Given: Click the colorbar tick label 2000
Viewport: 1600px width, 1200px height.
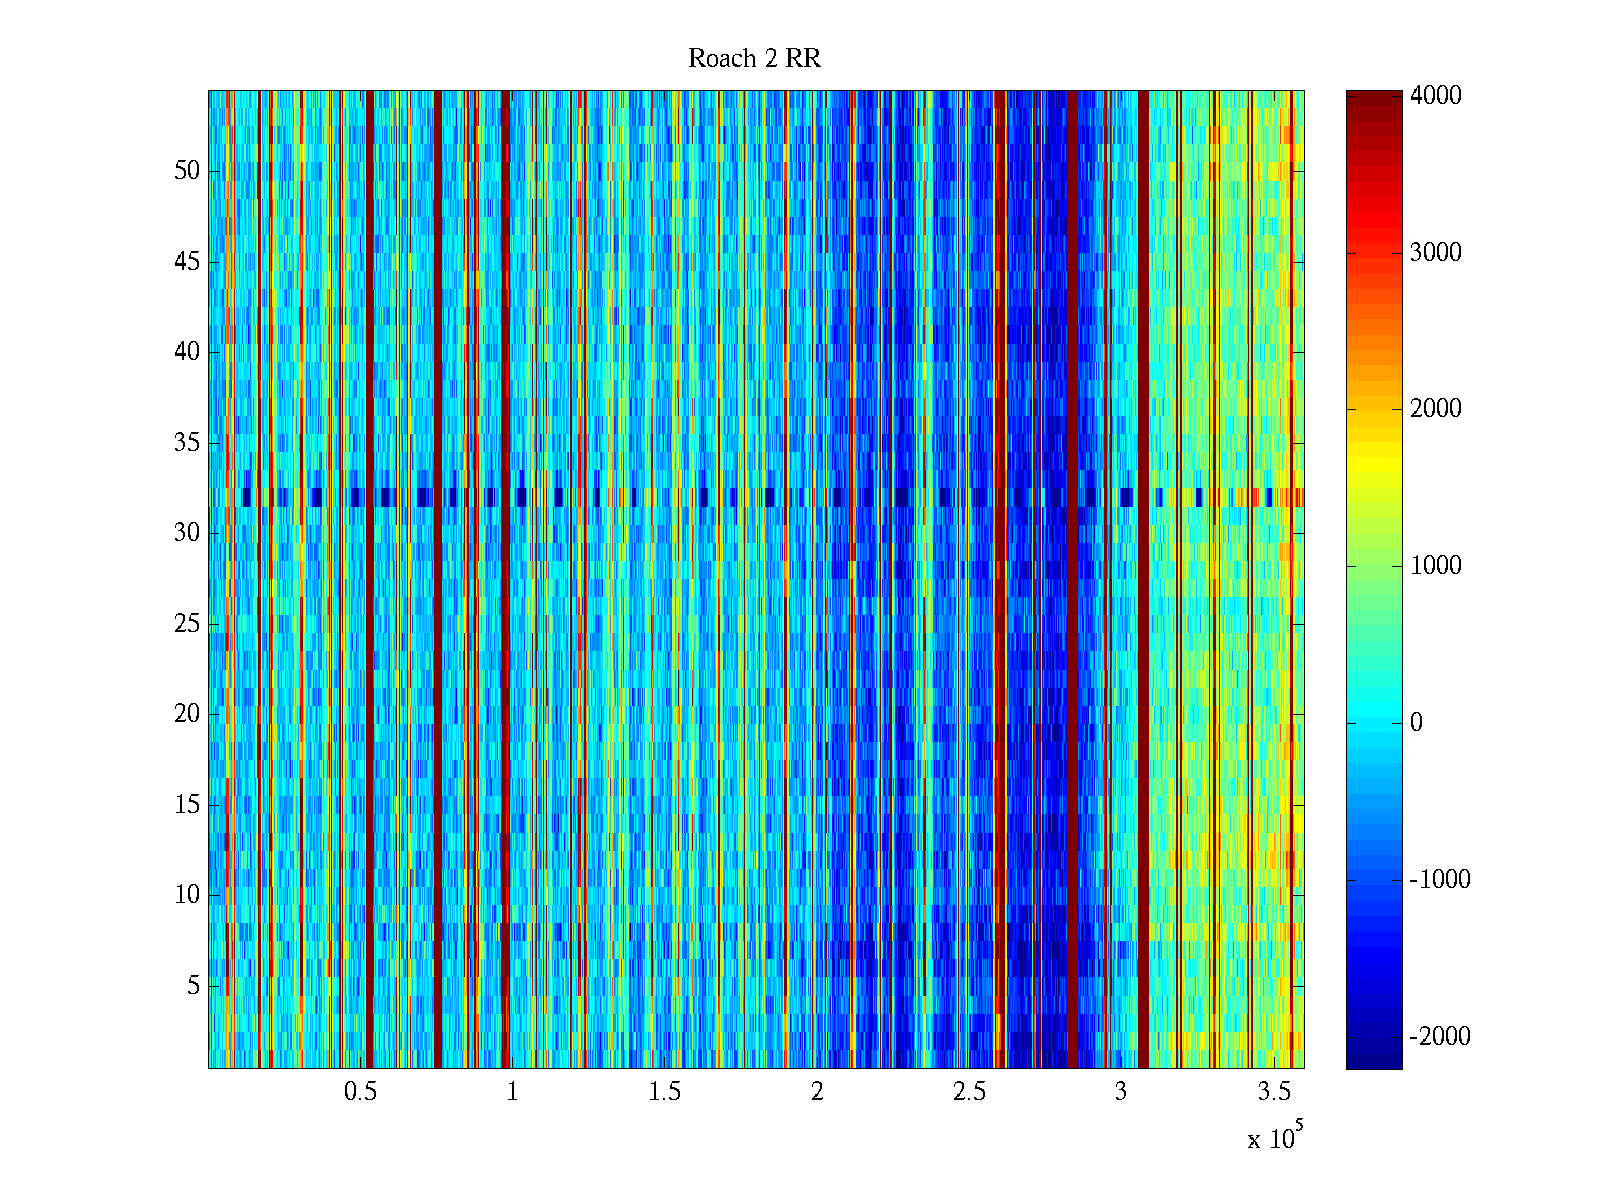Looking at the screenshot, I should pos(1435,409).
